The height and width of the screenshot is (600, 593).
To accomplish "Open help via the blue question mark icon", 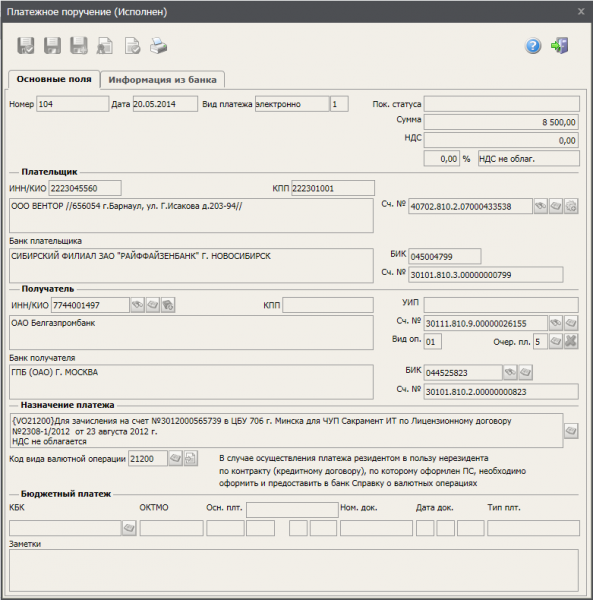I will point(533,46).
